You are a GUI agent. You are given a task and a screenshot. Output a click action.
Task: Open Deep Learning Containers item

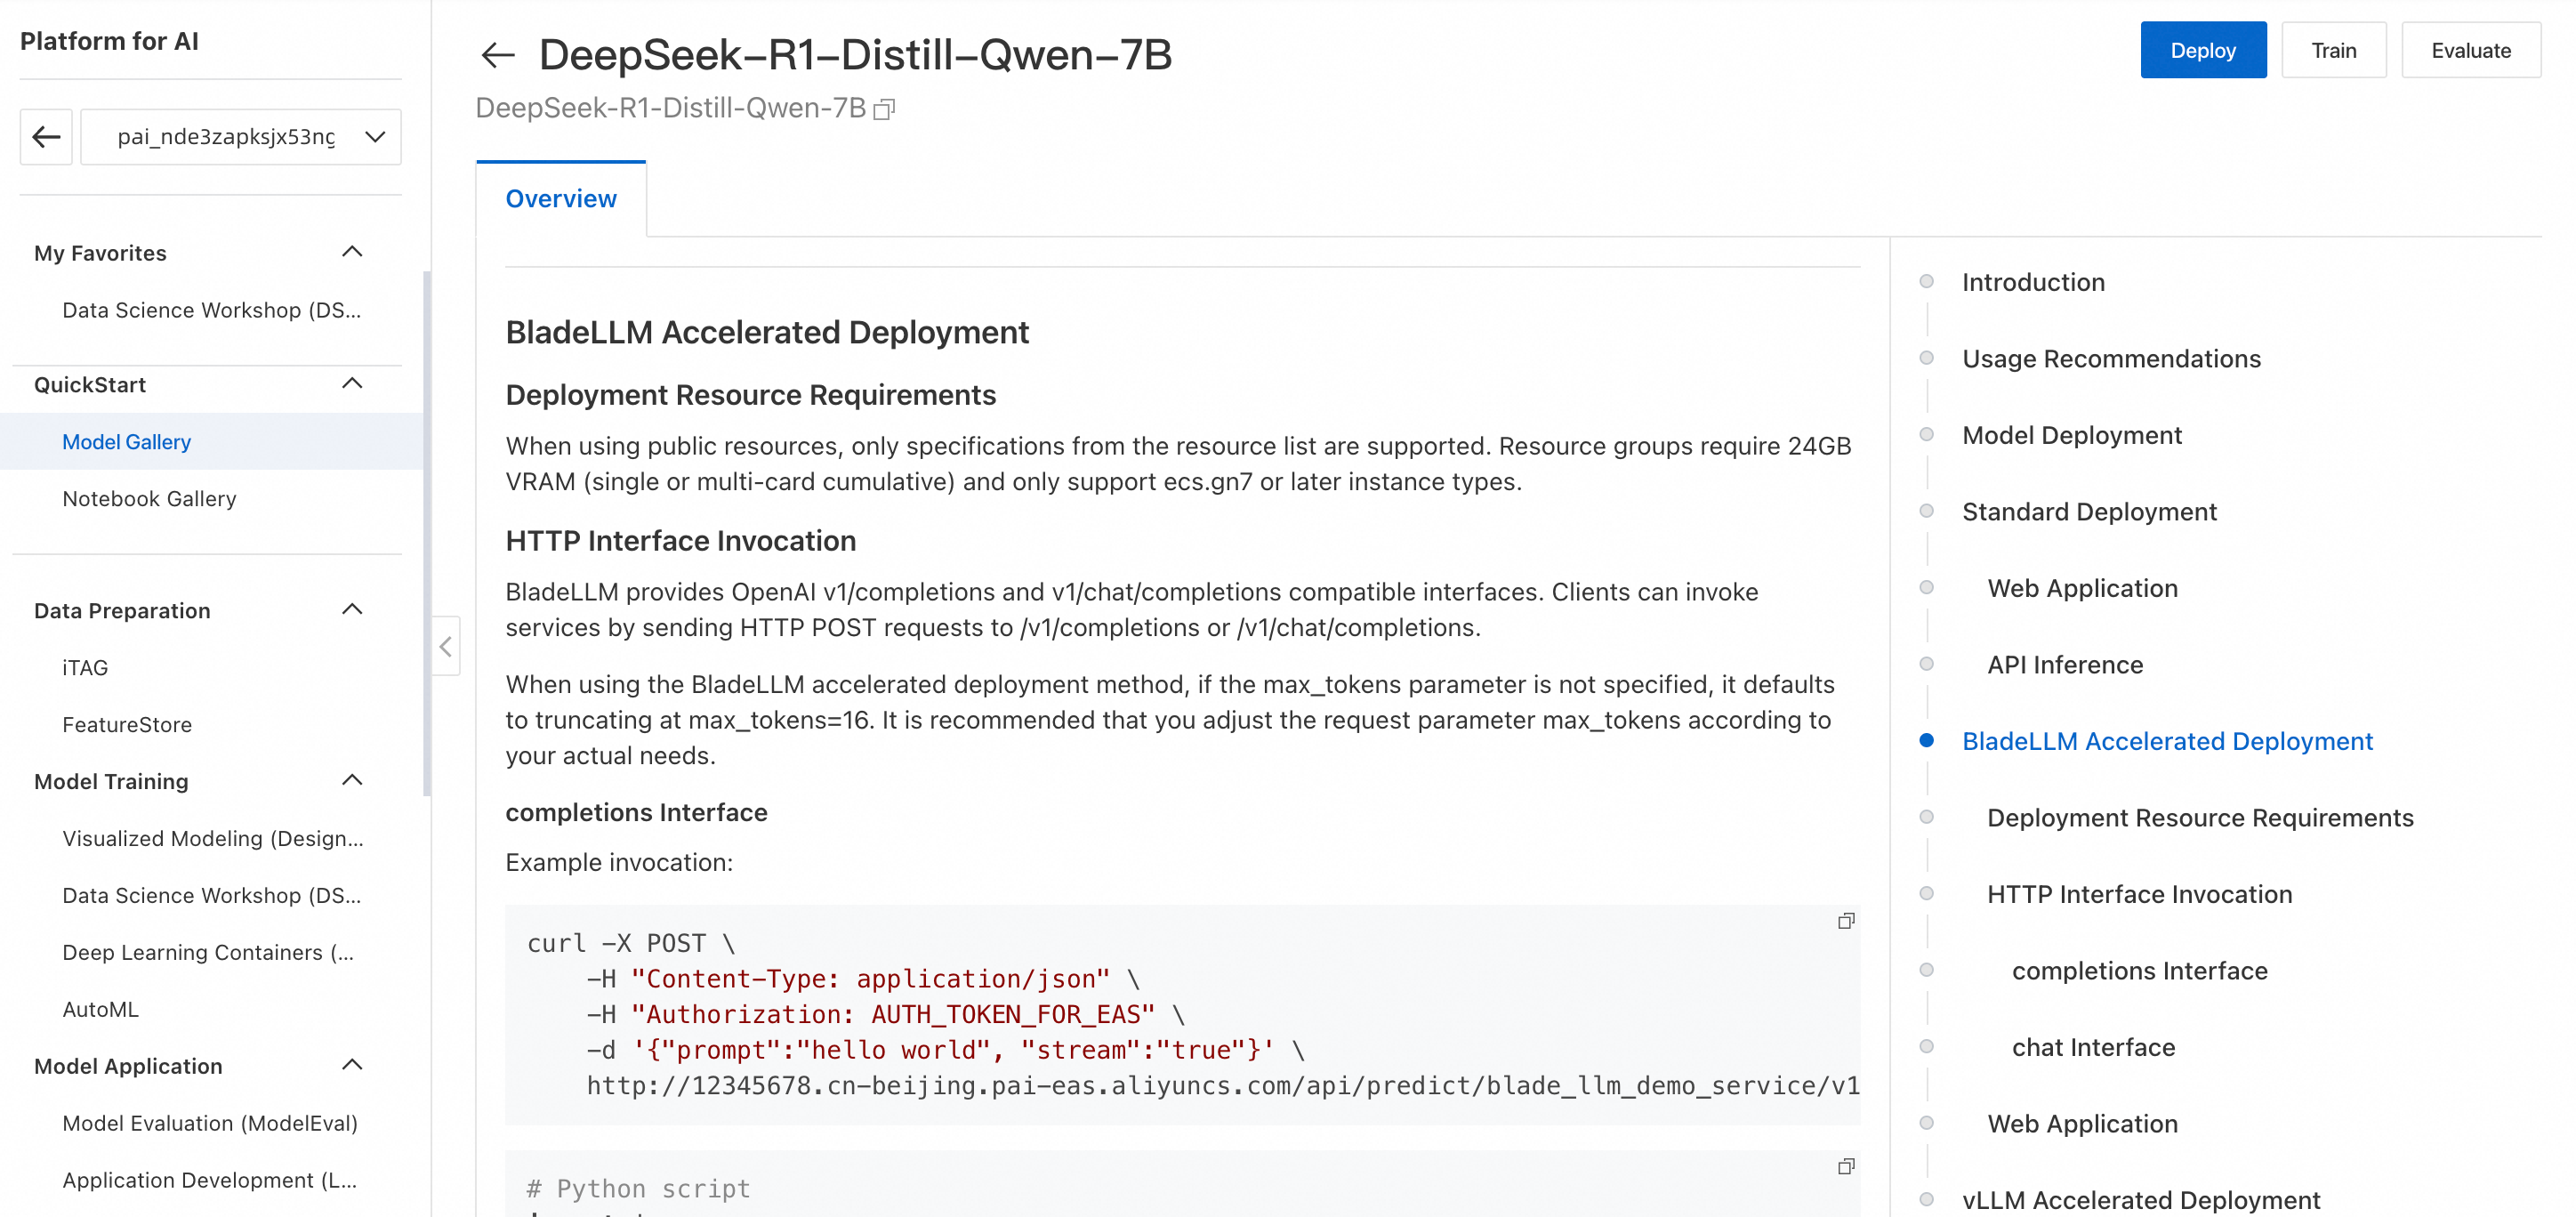coord(208,952)
